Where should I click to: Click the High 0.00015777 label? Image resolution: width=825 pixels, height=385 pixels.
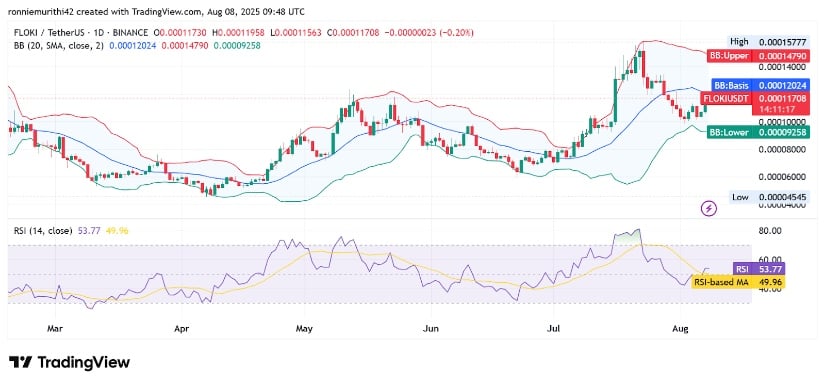(769, 41)
